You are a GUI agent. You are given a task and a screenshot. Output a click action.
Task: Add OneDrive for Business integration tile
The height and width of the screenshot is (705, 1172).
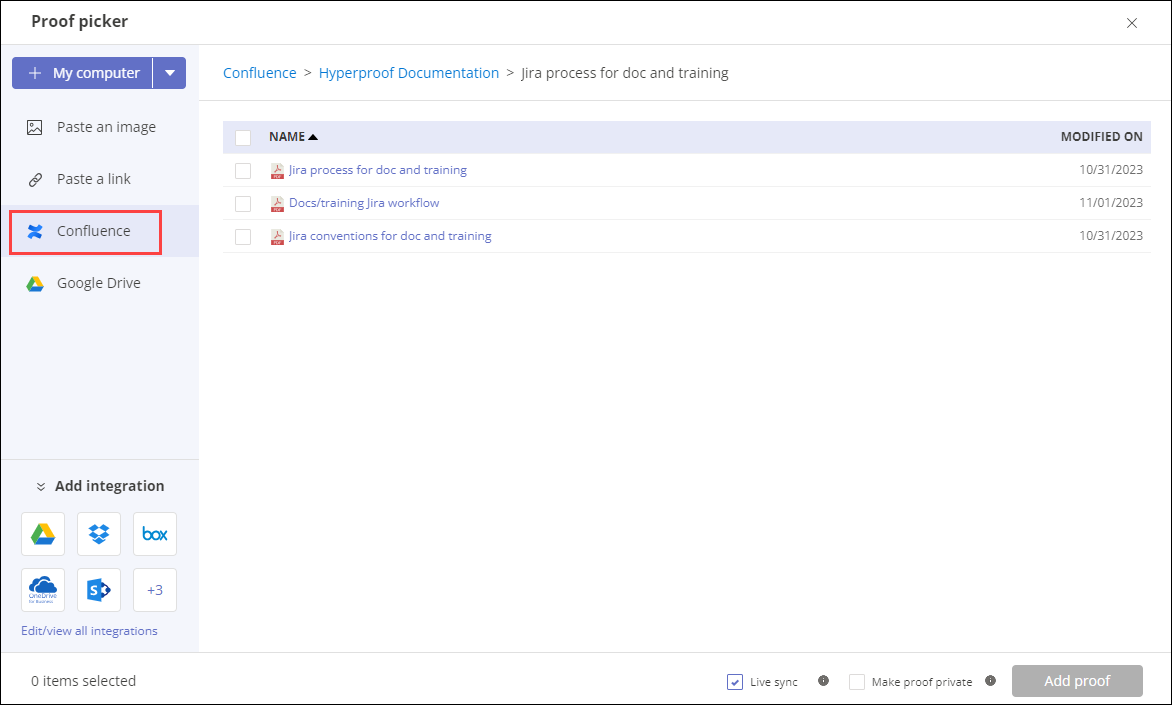click(x=43, y=590)
